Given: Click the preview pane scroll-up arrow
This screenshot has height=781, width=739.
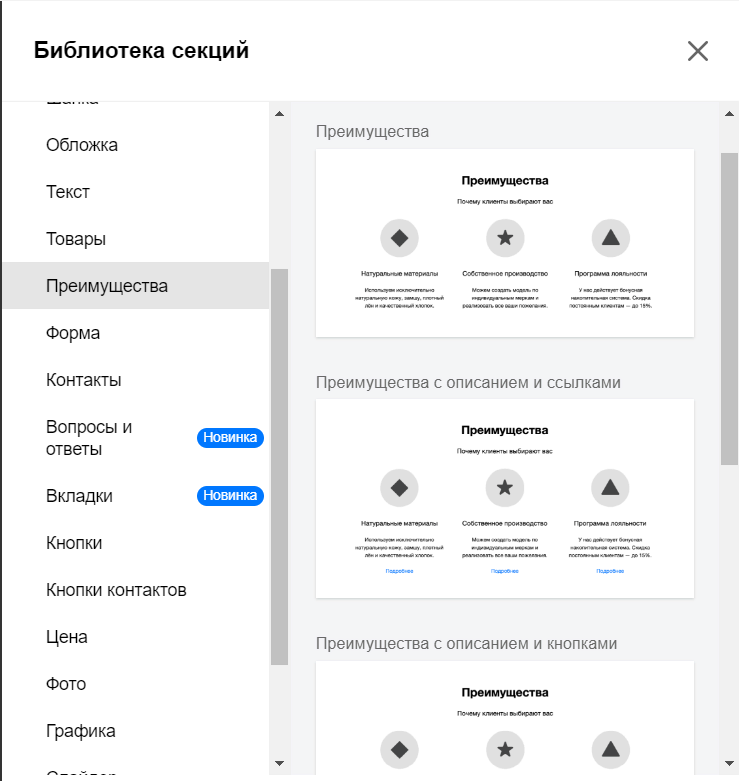Looking at the screenshot, I should (x=729, y=114).
